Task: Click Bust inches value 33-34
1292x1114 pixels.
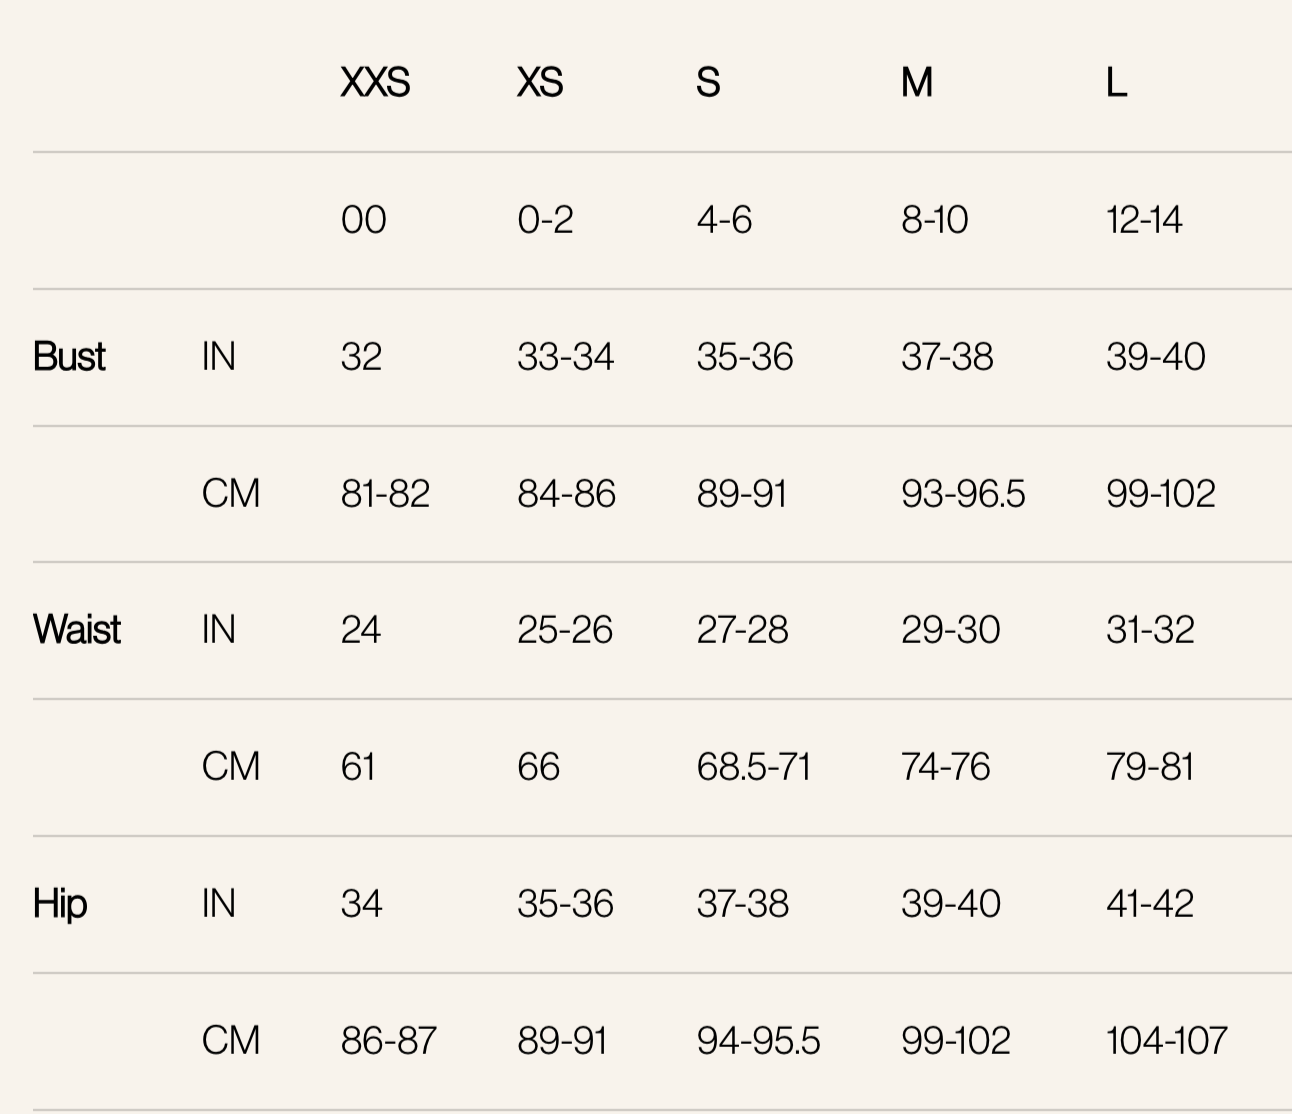Action: tap(565, 357)
